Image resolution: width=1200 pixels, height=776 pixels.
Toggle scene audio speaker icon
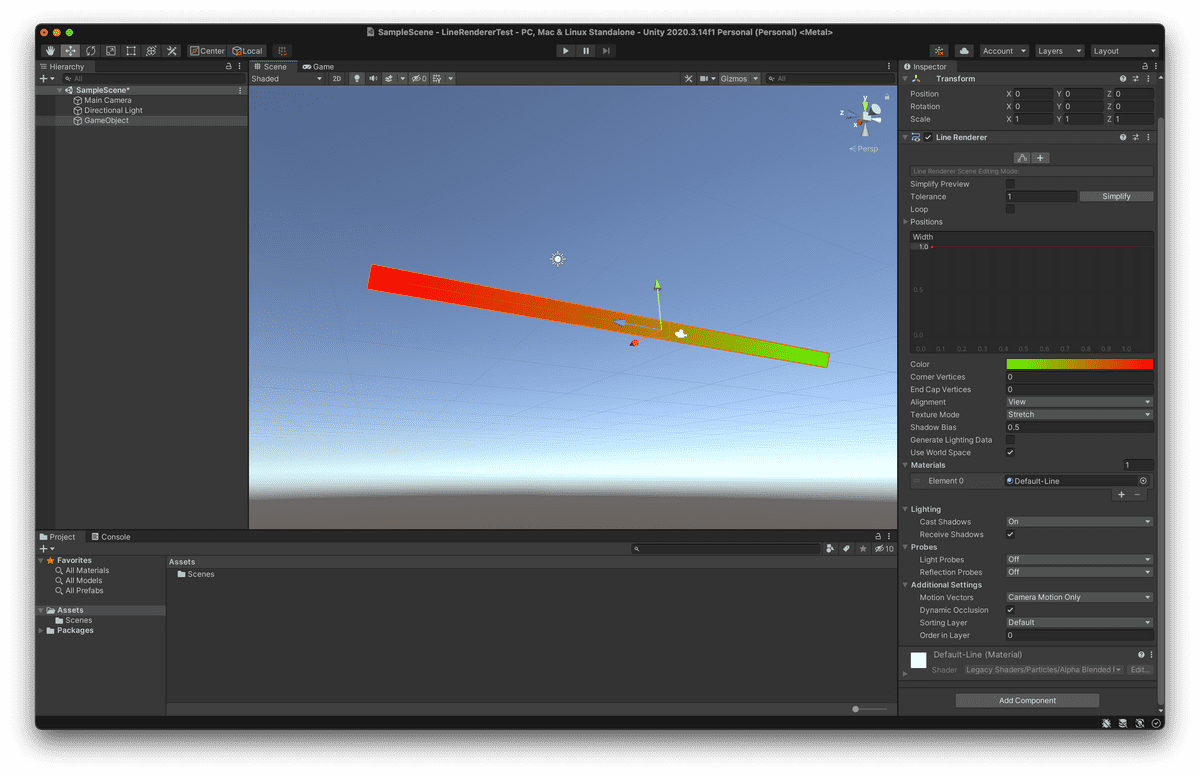coord(373,79)
